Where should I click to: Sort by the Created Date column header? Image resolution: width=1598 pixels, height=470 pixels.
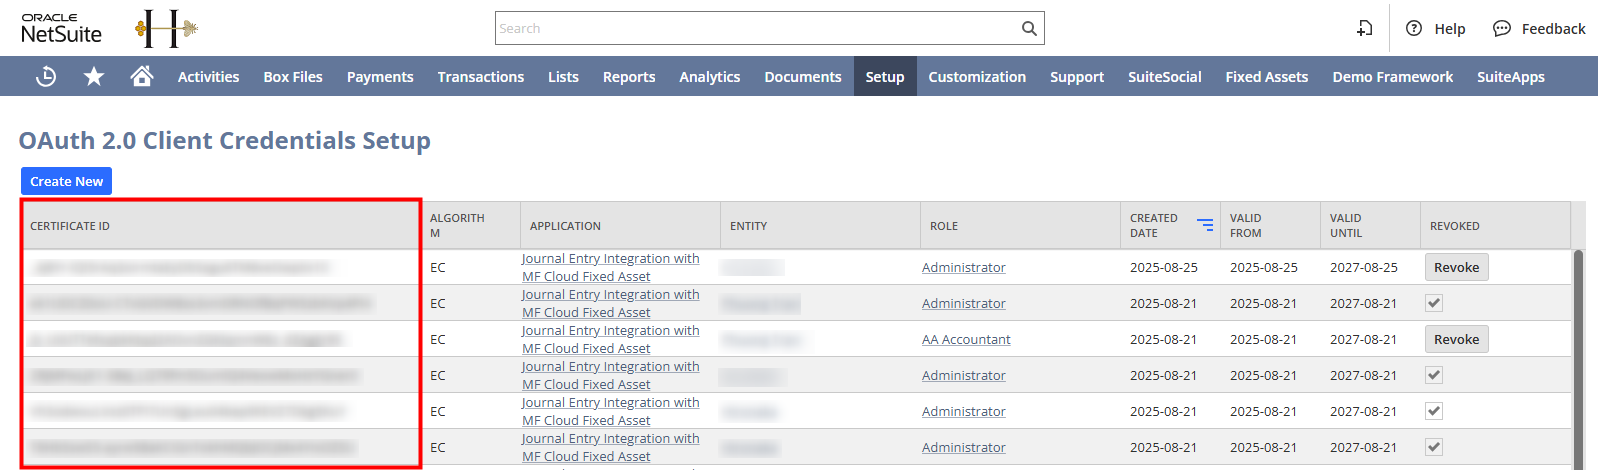tap(1154, 225)
